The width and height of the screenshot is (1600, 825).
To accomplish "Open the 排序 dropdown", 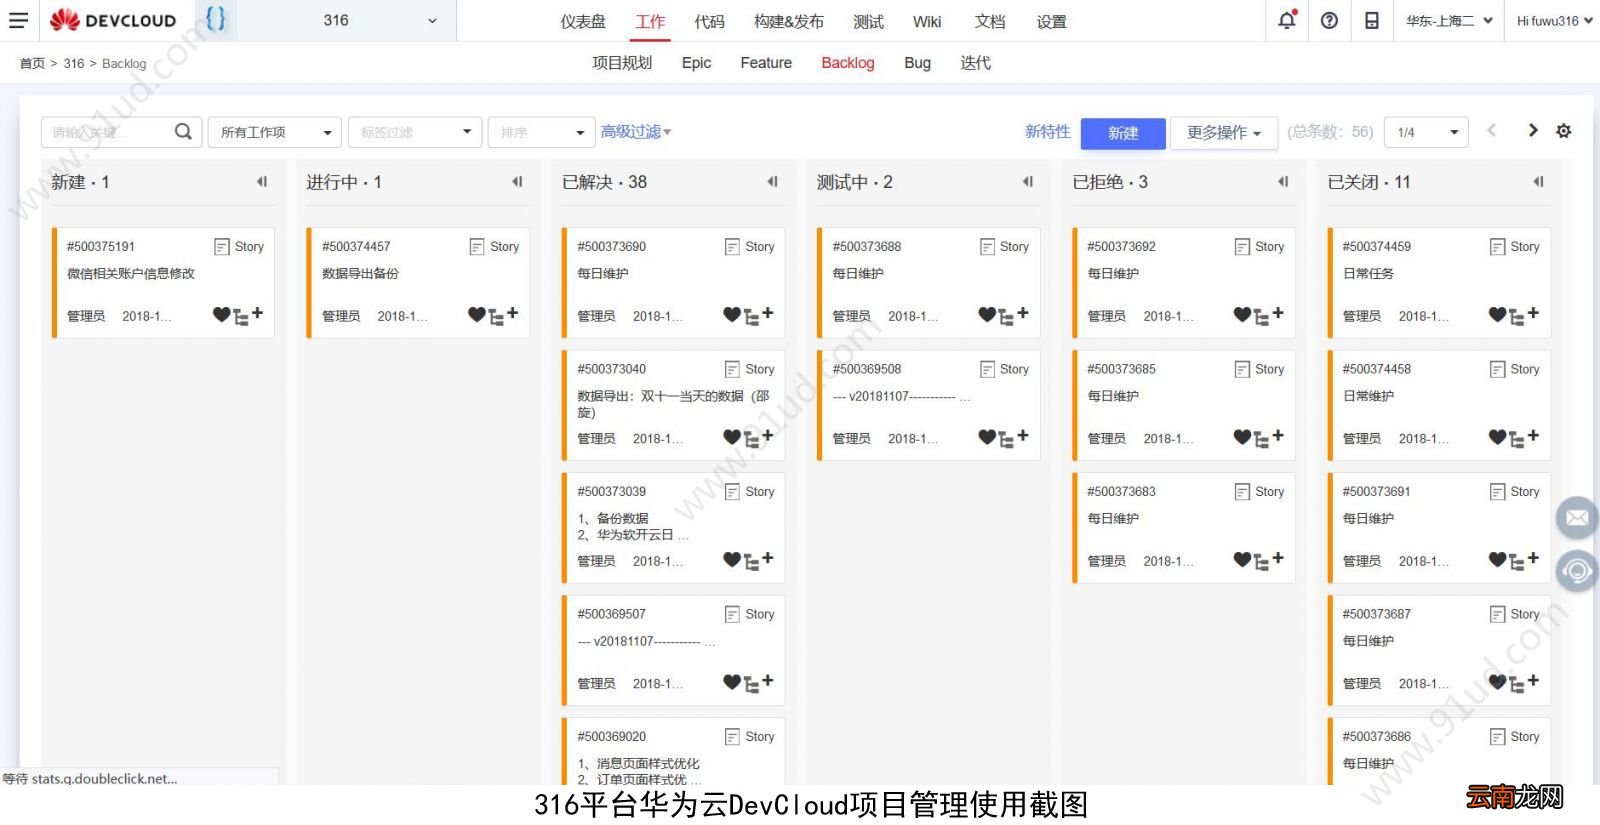I will 542,132.
